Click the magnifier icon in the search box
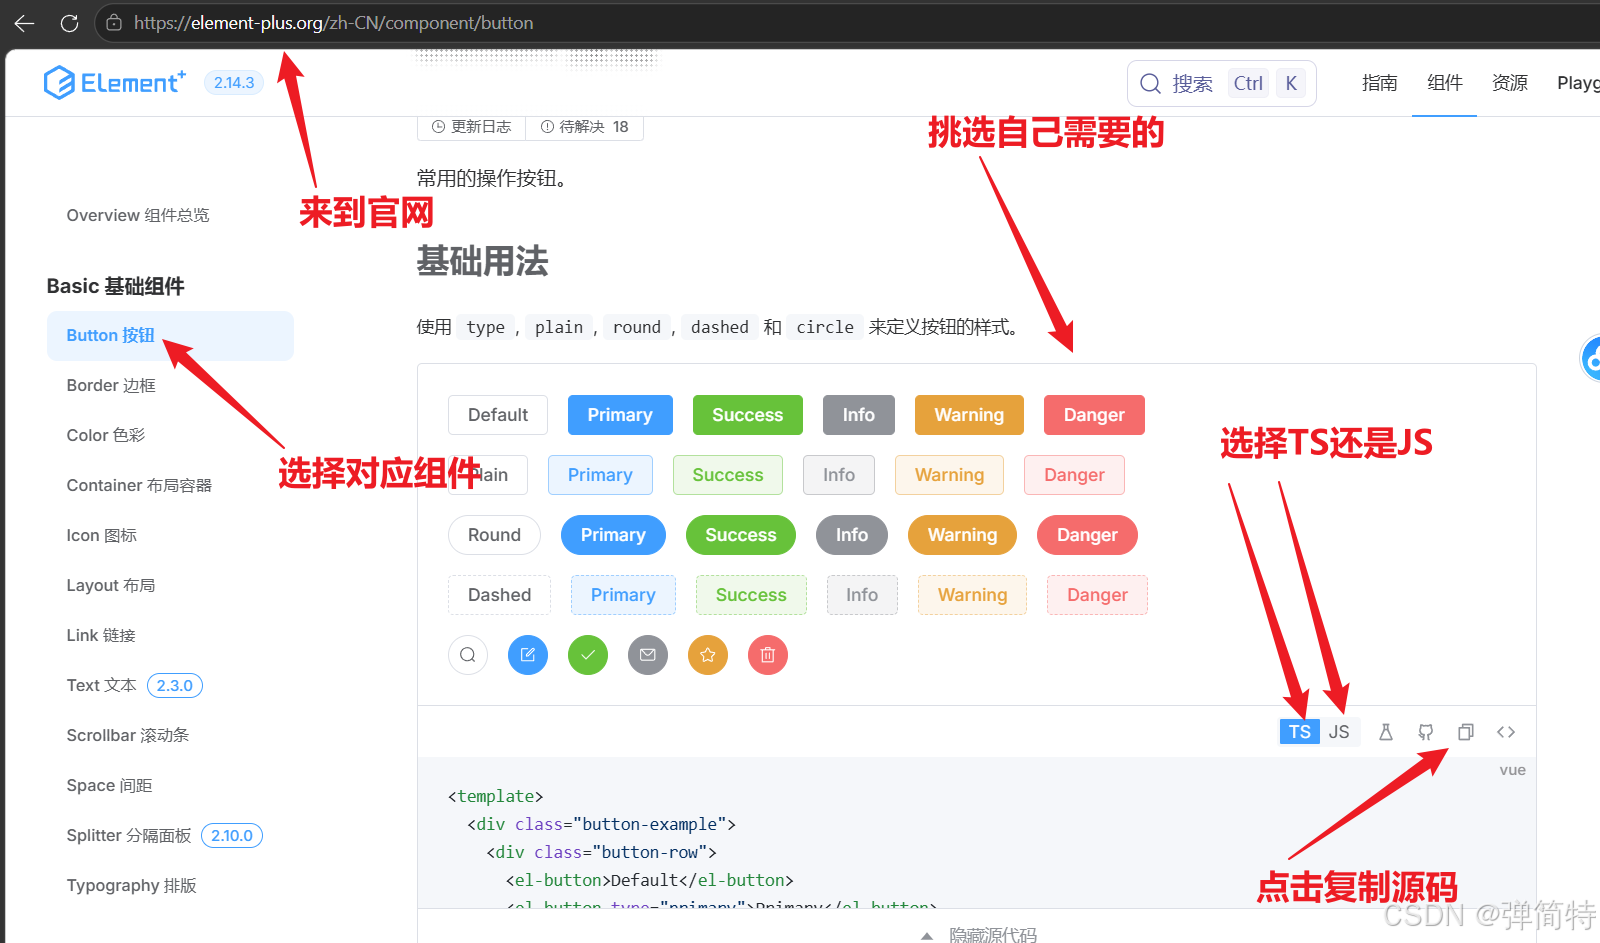Image resolution: width=1600 pixels, height=943 pixels. [1151, 83]
